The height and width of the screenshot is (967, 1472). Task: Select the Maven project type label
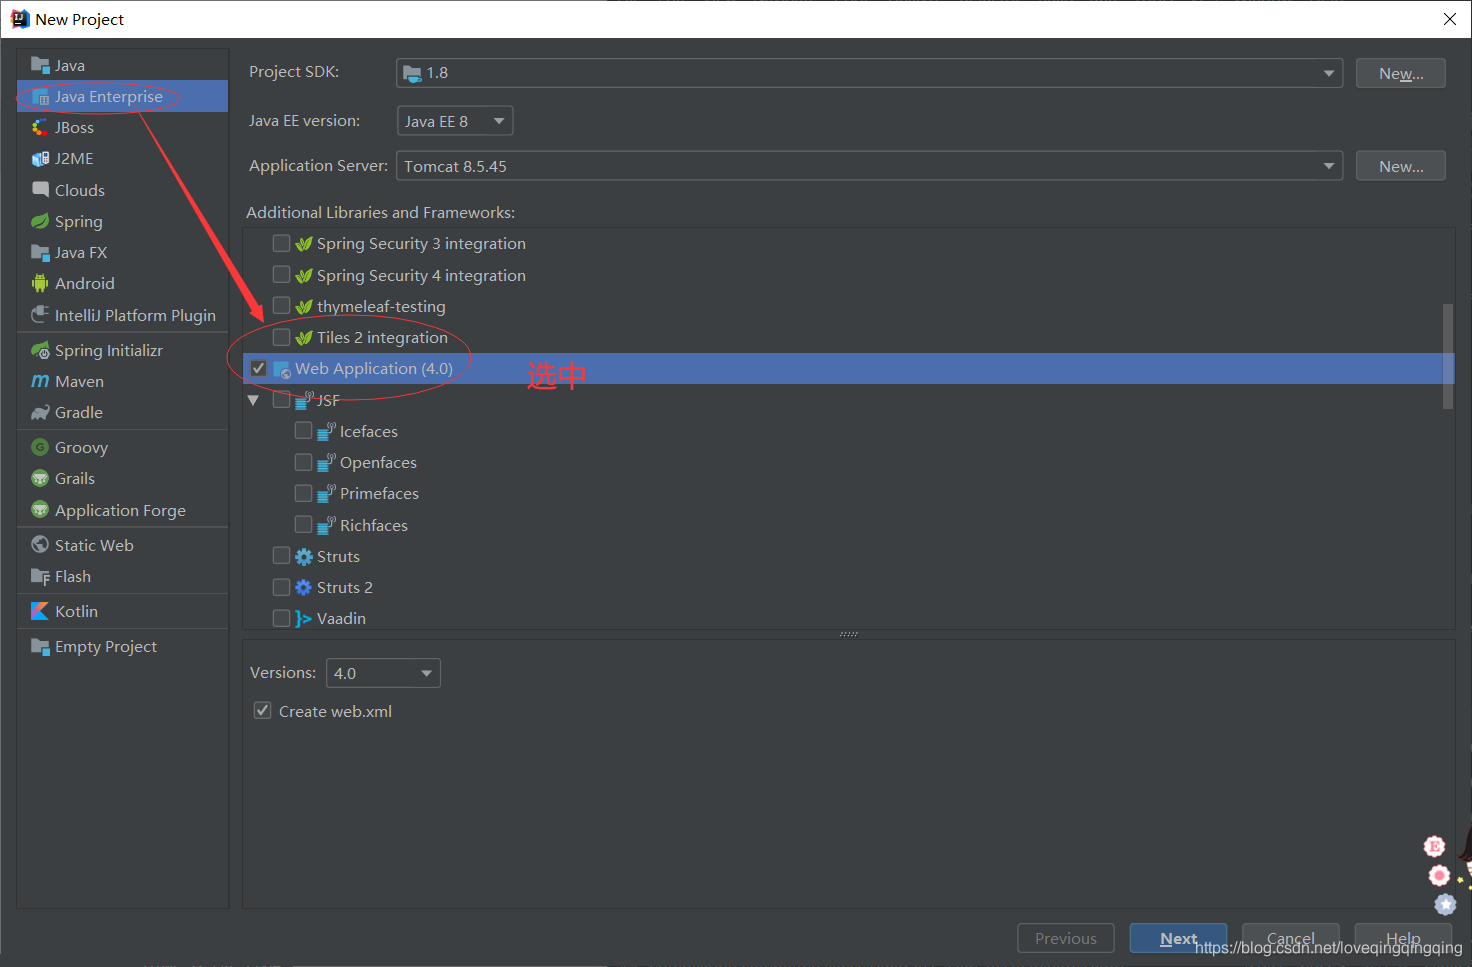point(80,381)
